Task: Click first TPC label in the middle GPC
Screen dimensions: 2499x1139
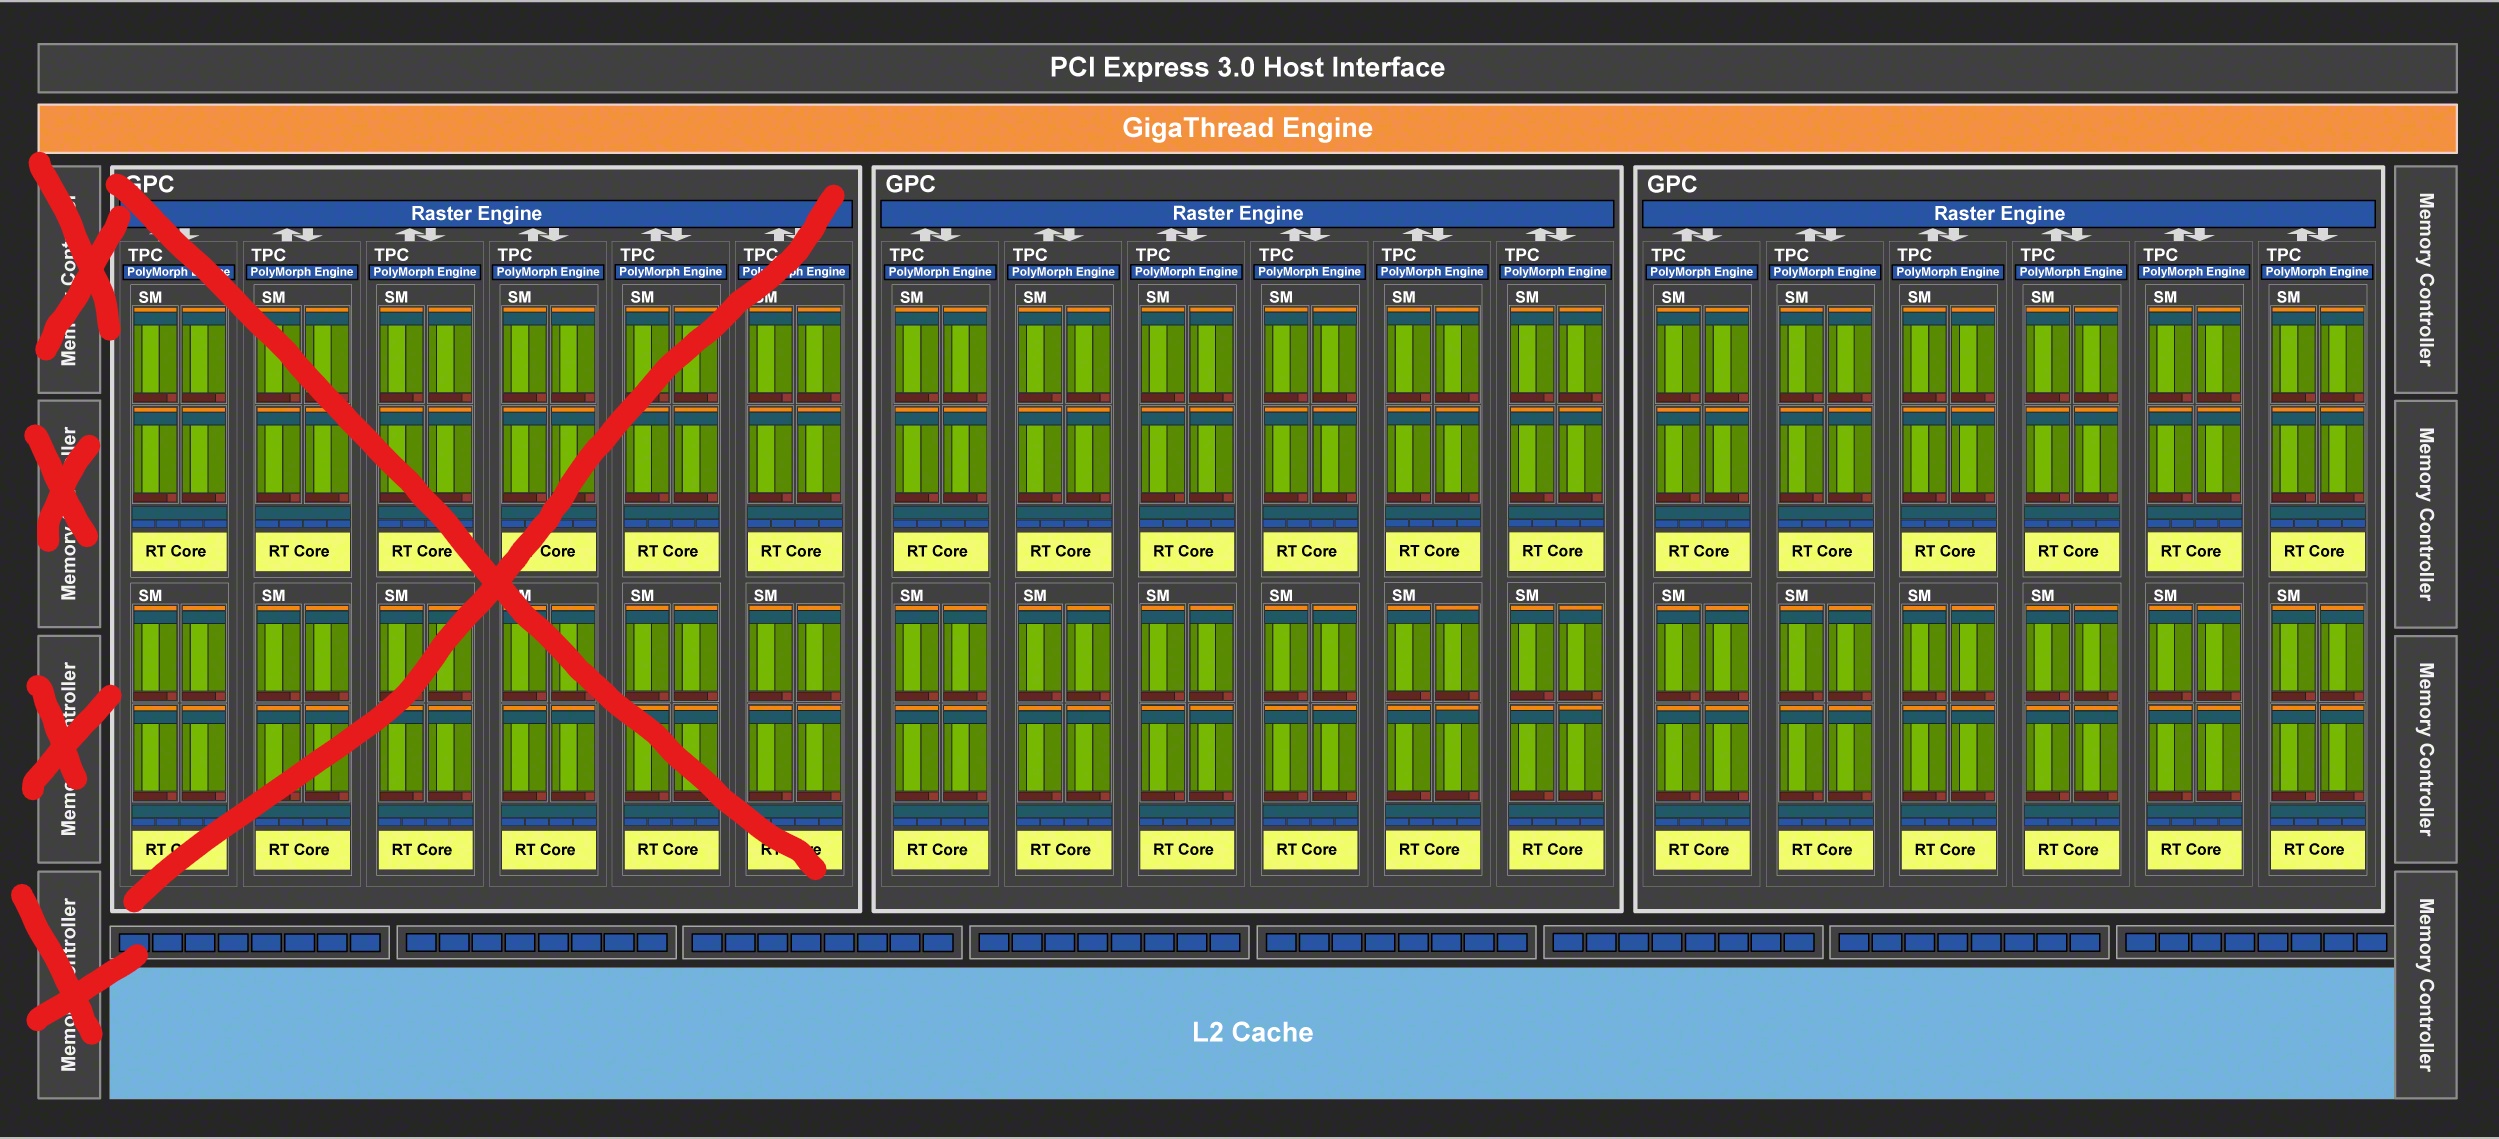Action: coord(906,255)
